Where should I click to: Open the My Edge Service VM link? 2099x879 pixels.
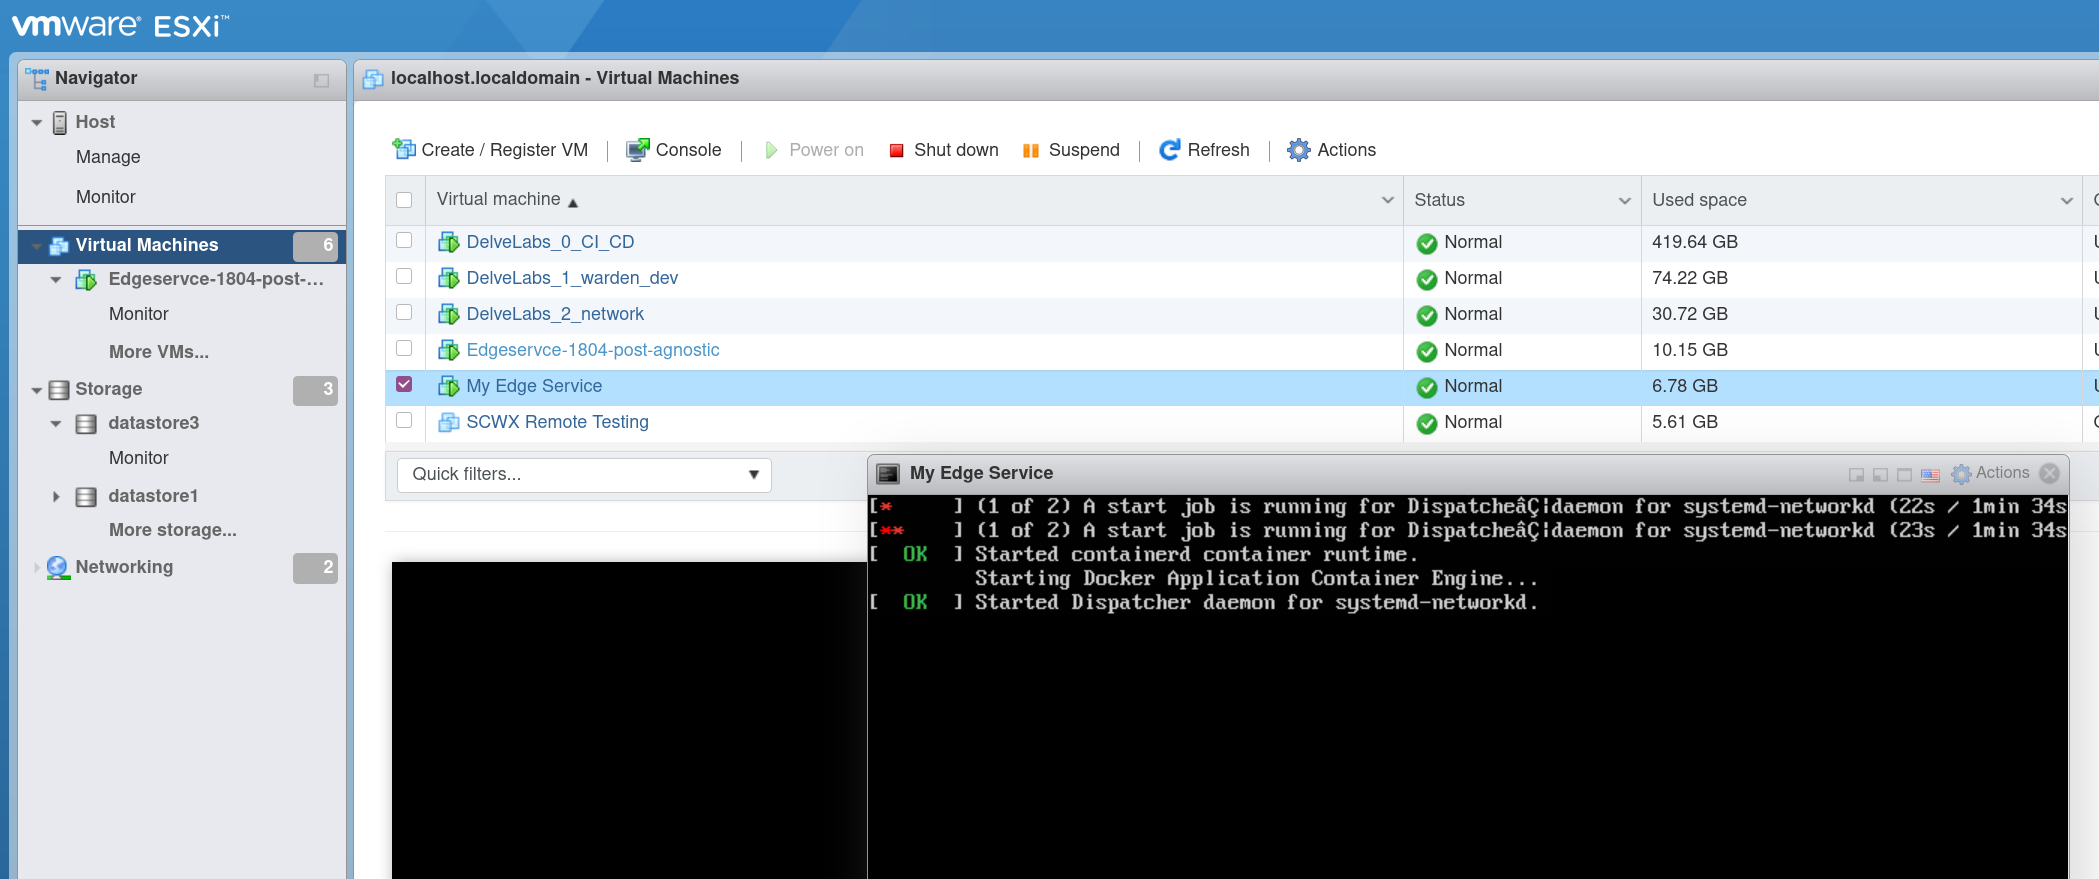coord(534,386)
